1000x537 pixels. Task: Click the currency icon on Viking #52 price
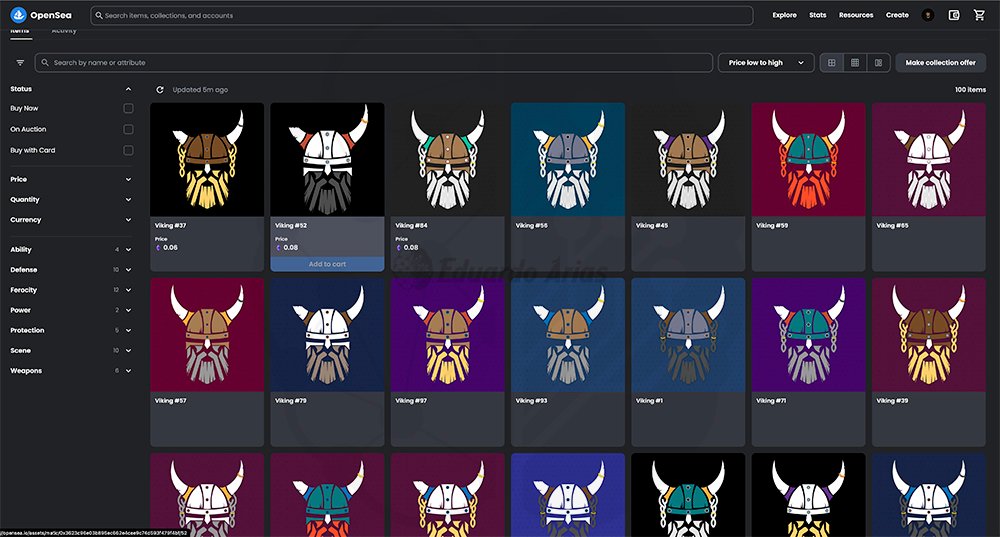tap(278, 247)
